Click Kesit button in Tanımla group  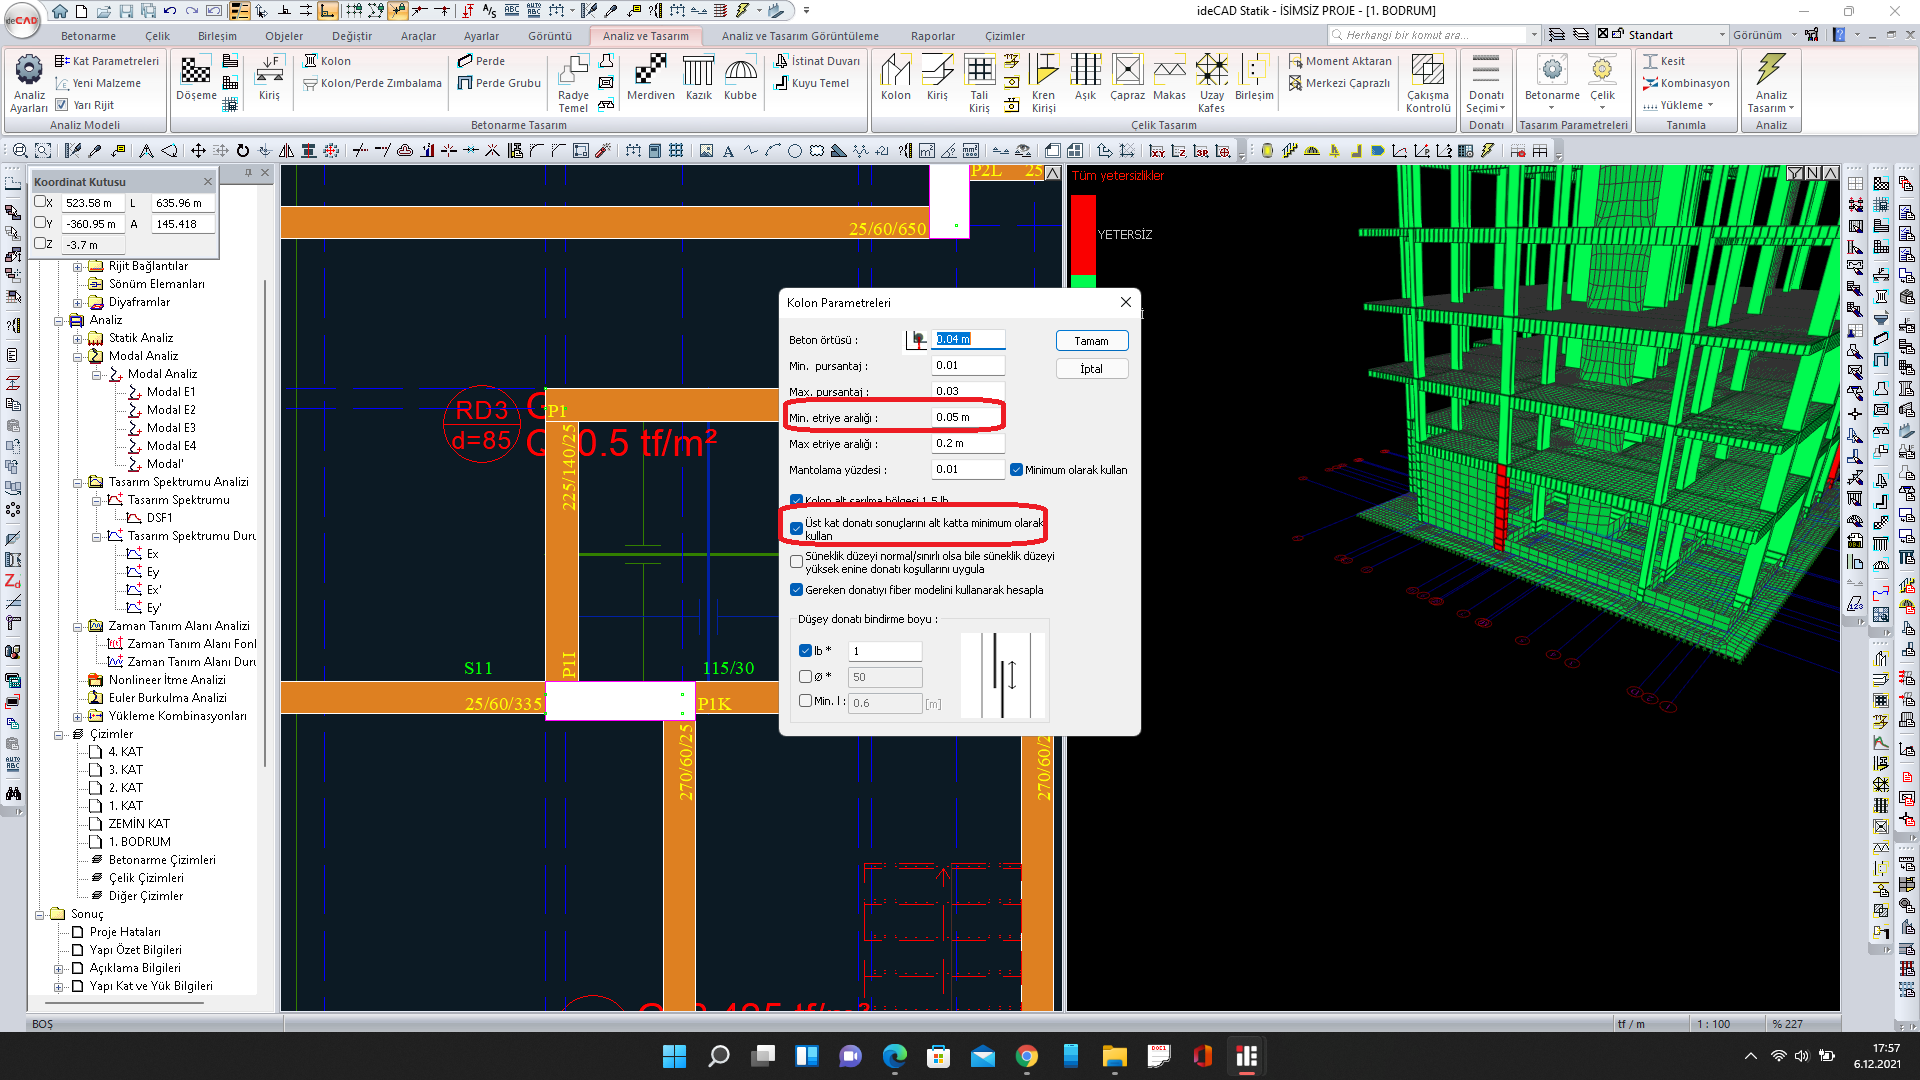click(1664, 61)
